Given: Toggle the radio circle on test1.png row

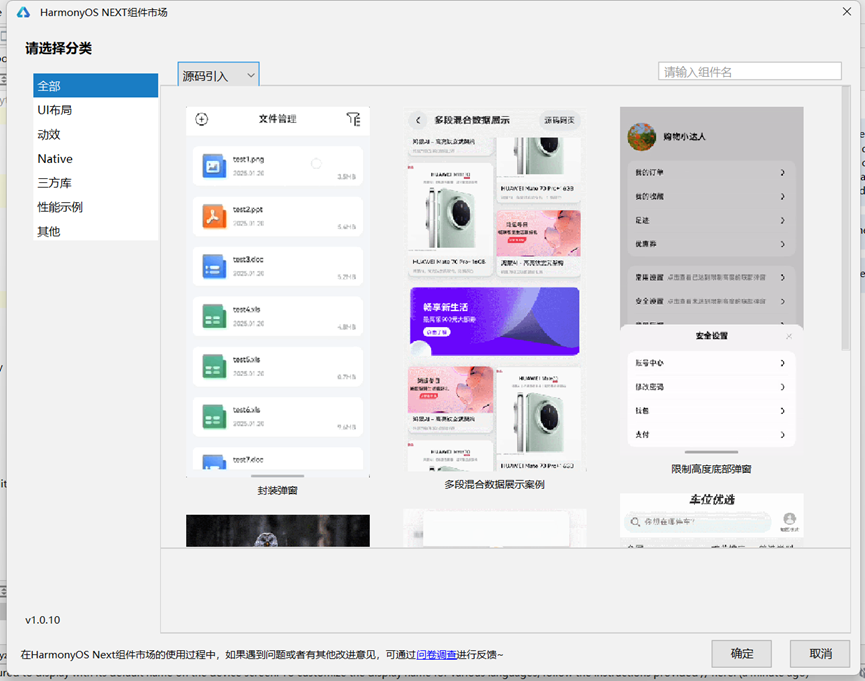Looking at the screenshot, I should [316, 163].
